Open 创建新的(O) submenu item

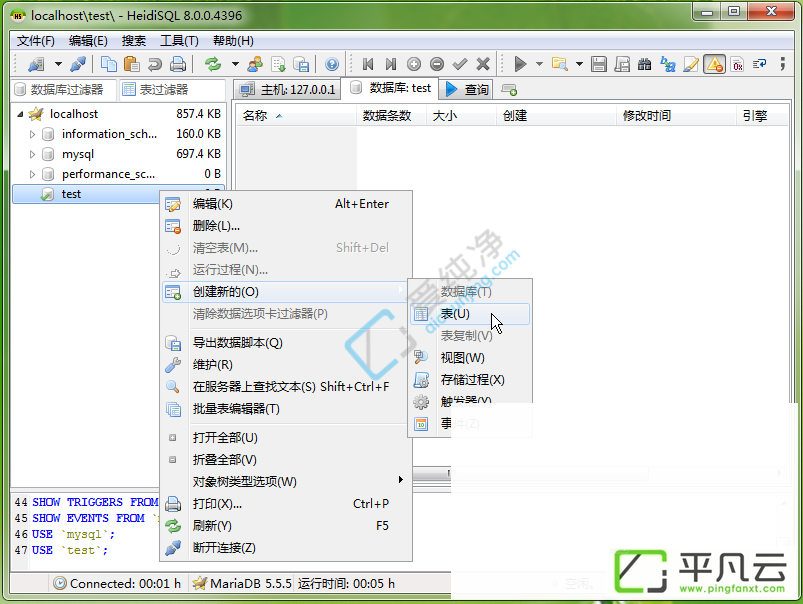[285, 292]
